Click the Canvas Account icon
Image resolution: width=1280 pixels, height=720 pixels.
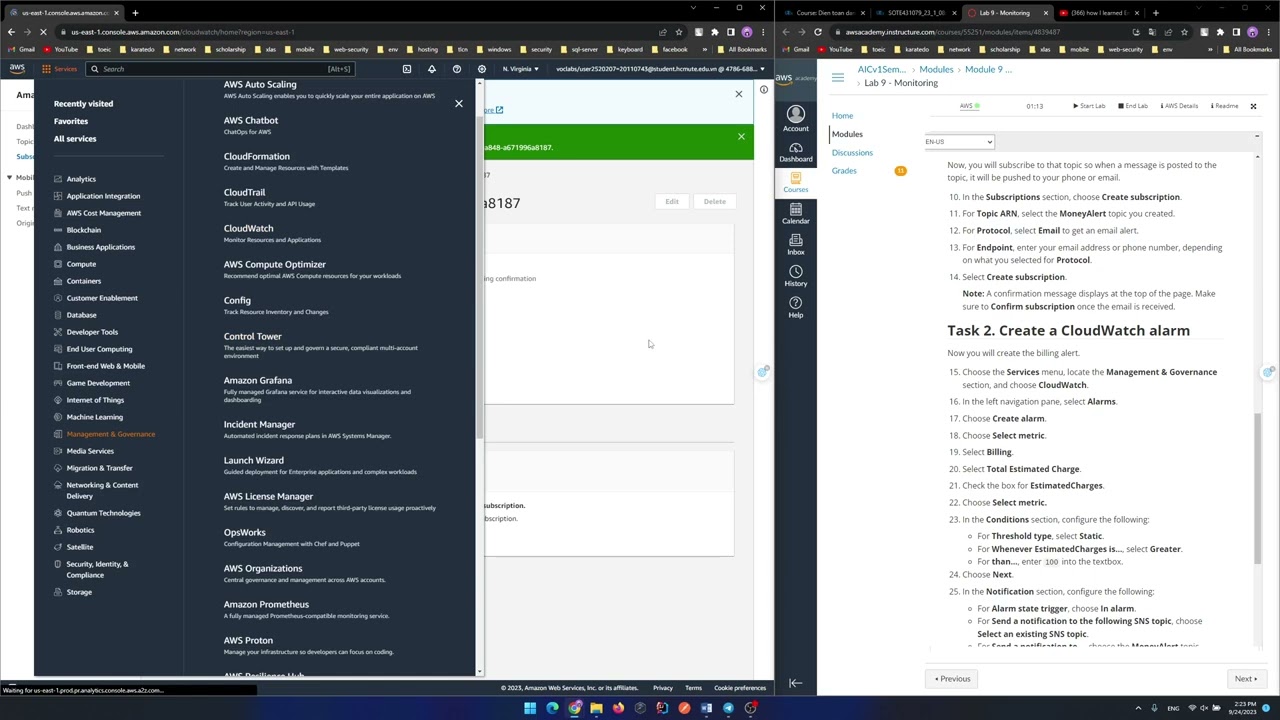(x=796, y=118)
